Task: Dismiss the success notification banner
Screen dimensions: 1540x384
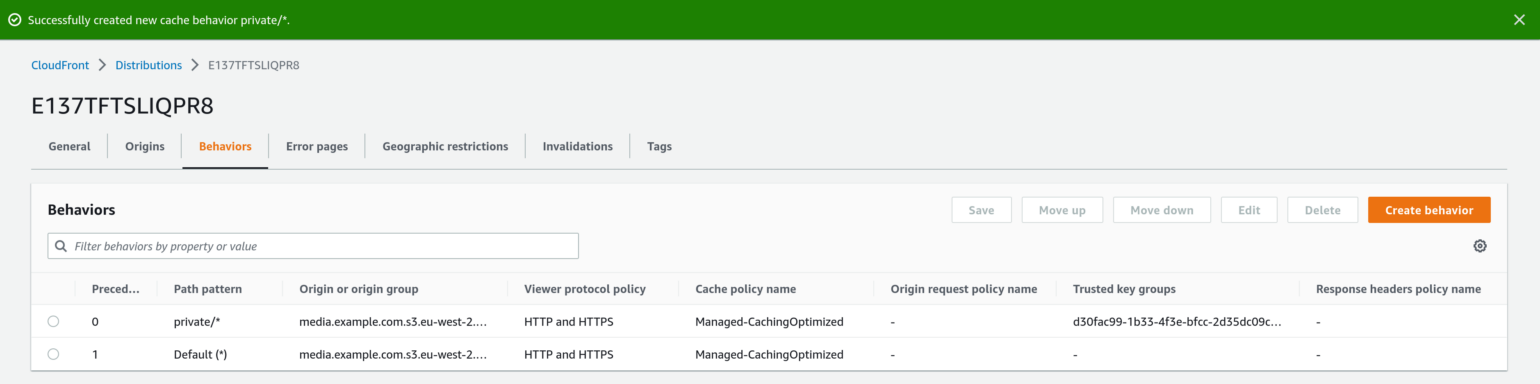Action: (x=1519, y=20)
